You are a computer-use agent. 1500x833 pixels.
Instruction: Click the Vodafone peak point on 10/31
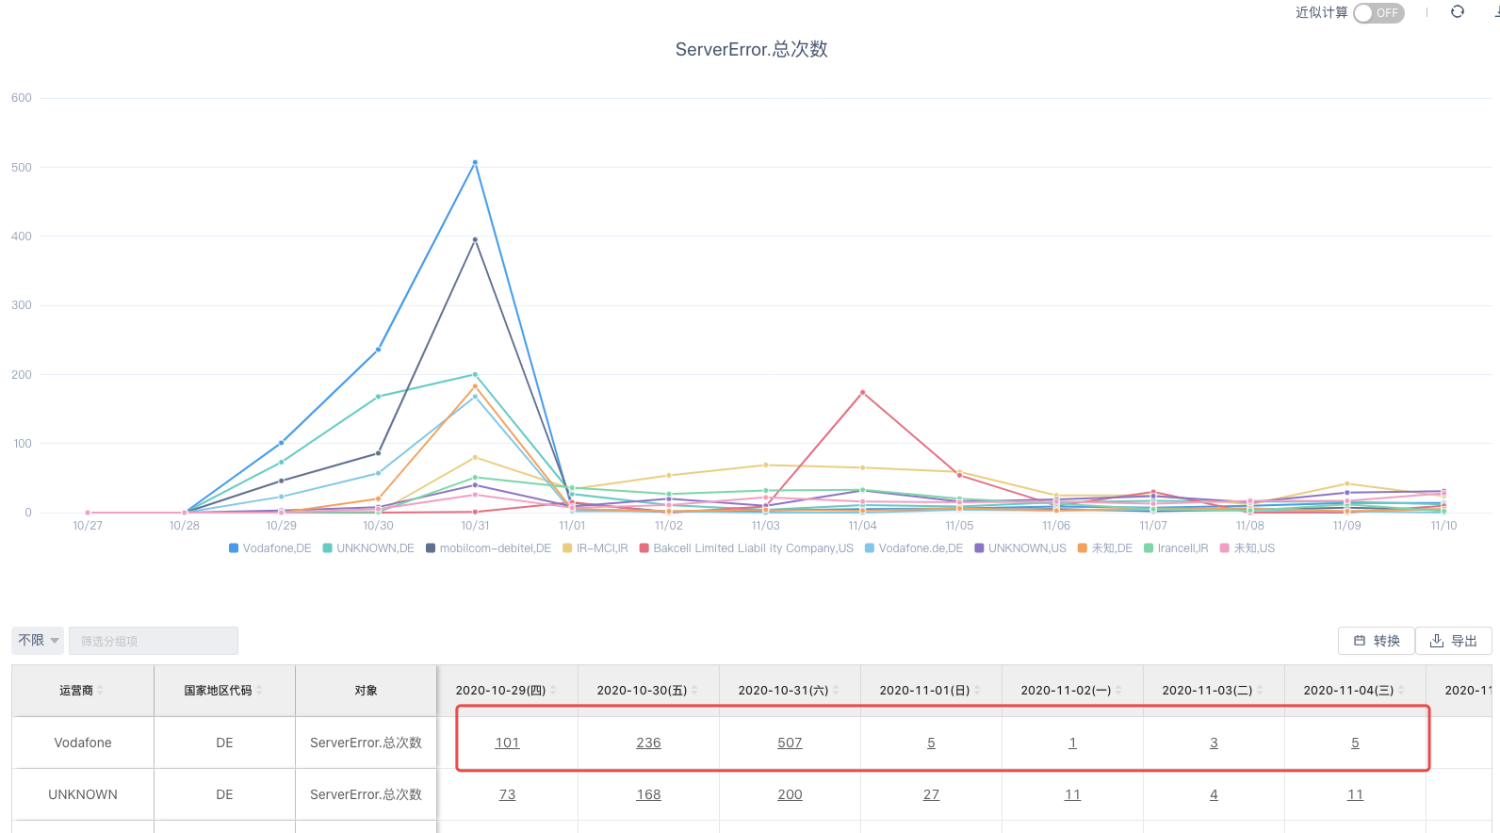tap(475, 162)
